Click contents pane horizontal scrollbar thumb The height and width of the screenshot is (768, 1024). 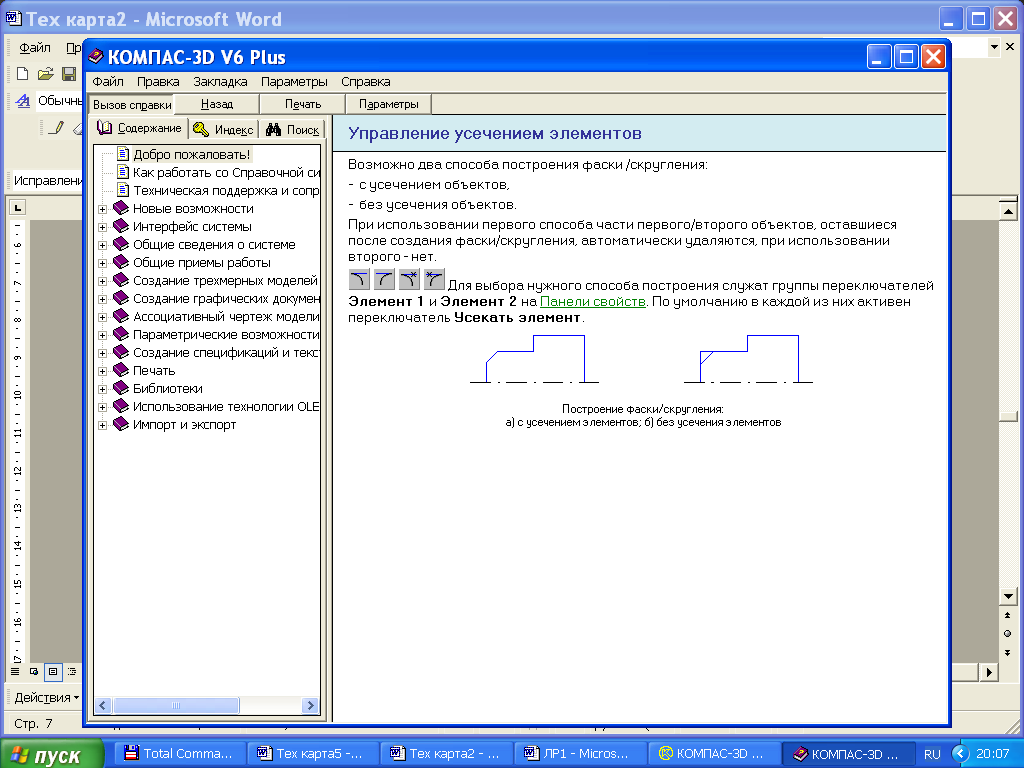click(176, 705)
